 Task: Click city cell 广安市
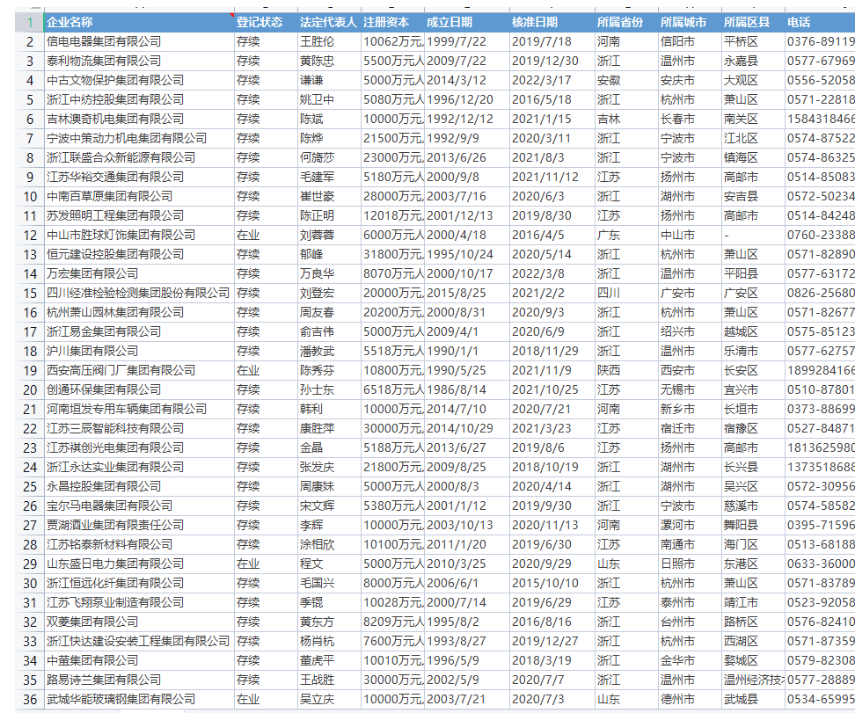click(x=690, y=293)
